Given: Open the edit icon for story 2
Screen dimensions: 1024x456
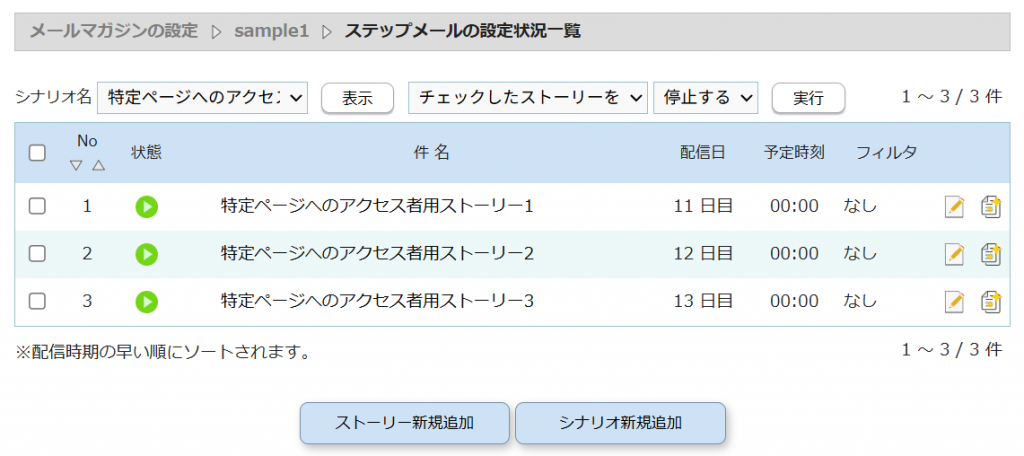Looking at the screenshot, I should point(954,254).
